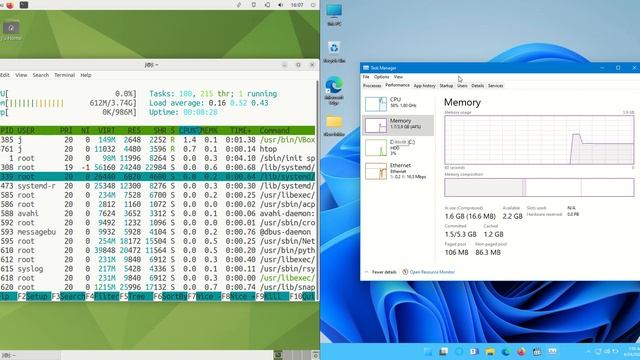The height and width of the screenshot is (360, 640).
Task: Open the Terminal menu in the terminal window
Action: click(64, 75)
